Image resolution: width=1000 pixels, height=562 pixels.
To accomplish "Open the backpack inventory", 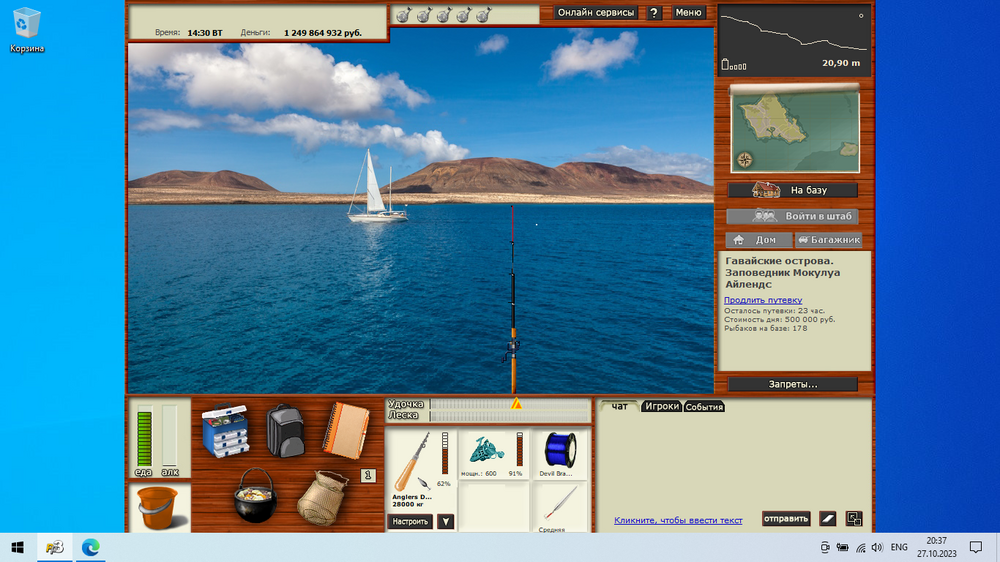I will (285, 430).
